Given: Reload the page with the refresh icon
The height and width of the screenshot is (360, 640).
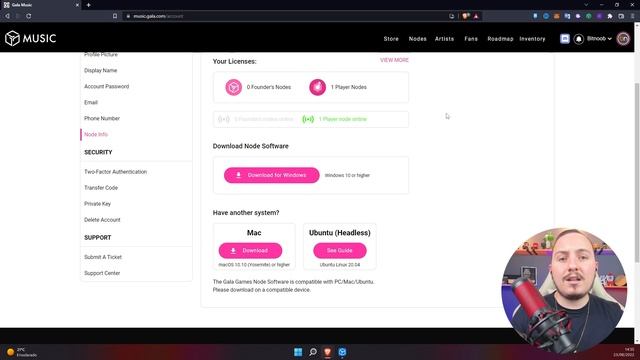Looking at the screenshot, I should coord(29,16).
